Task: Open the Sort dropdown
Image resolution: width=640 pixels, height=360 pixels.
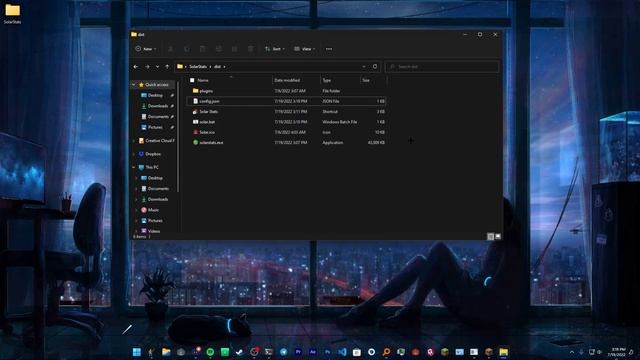Action: click(x=275, y=49)
